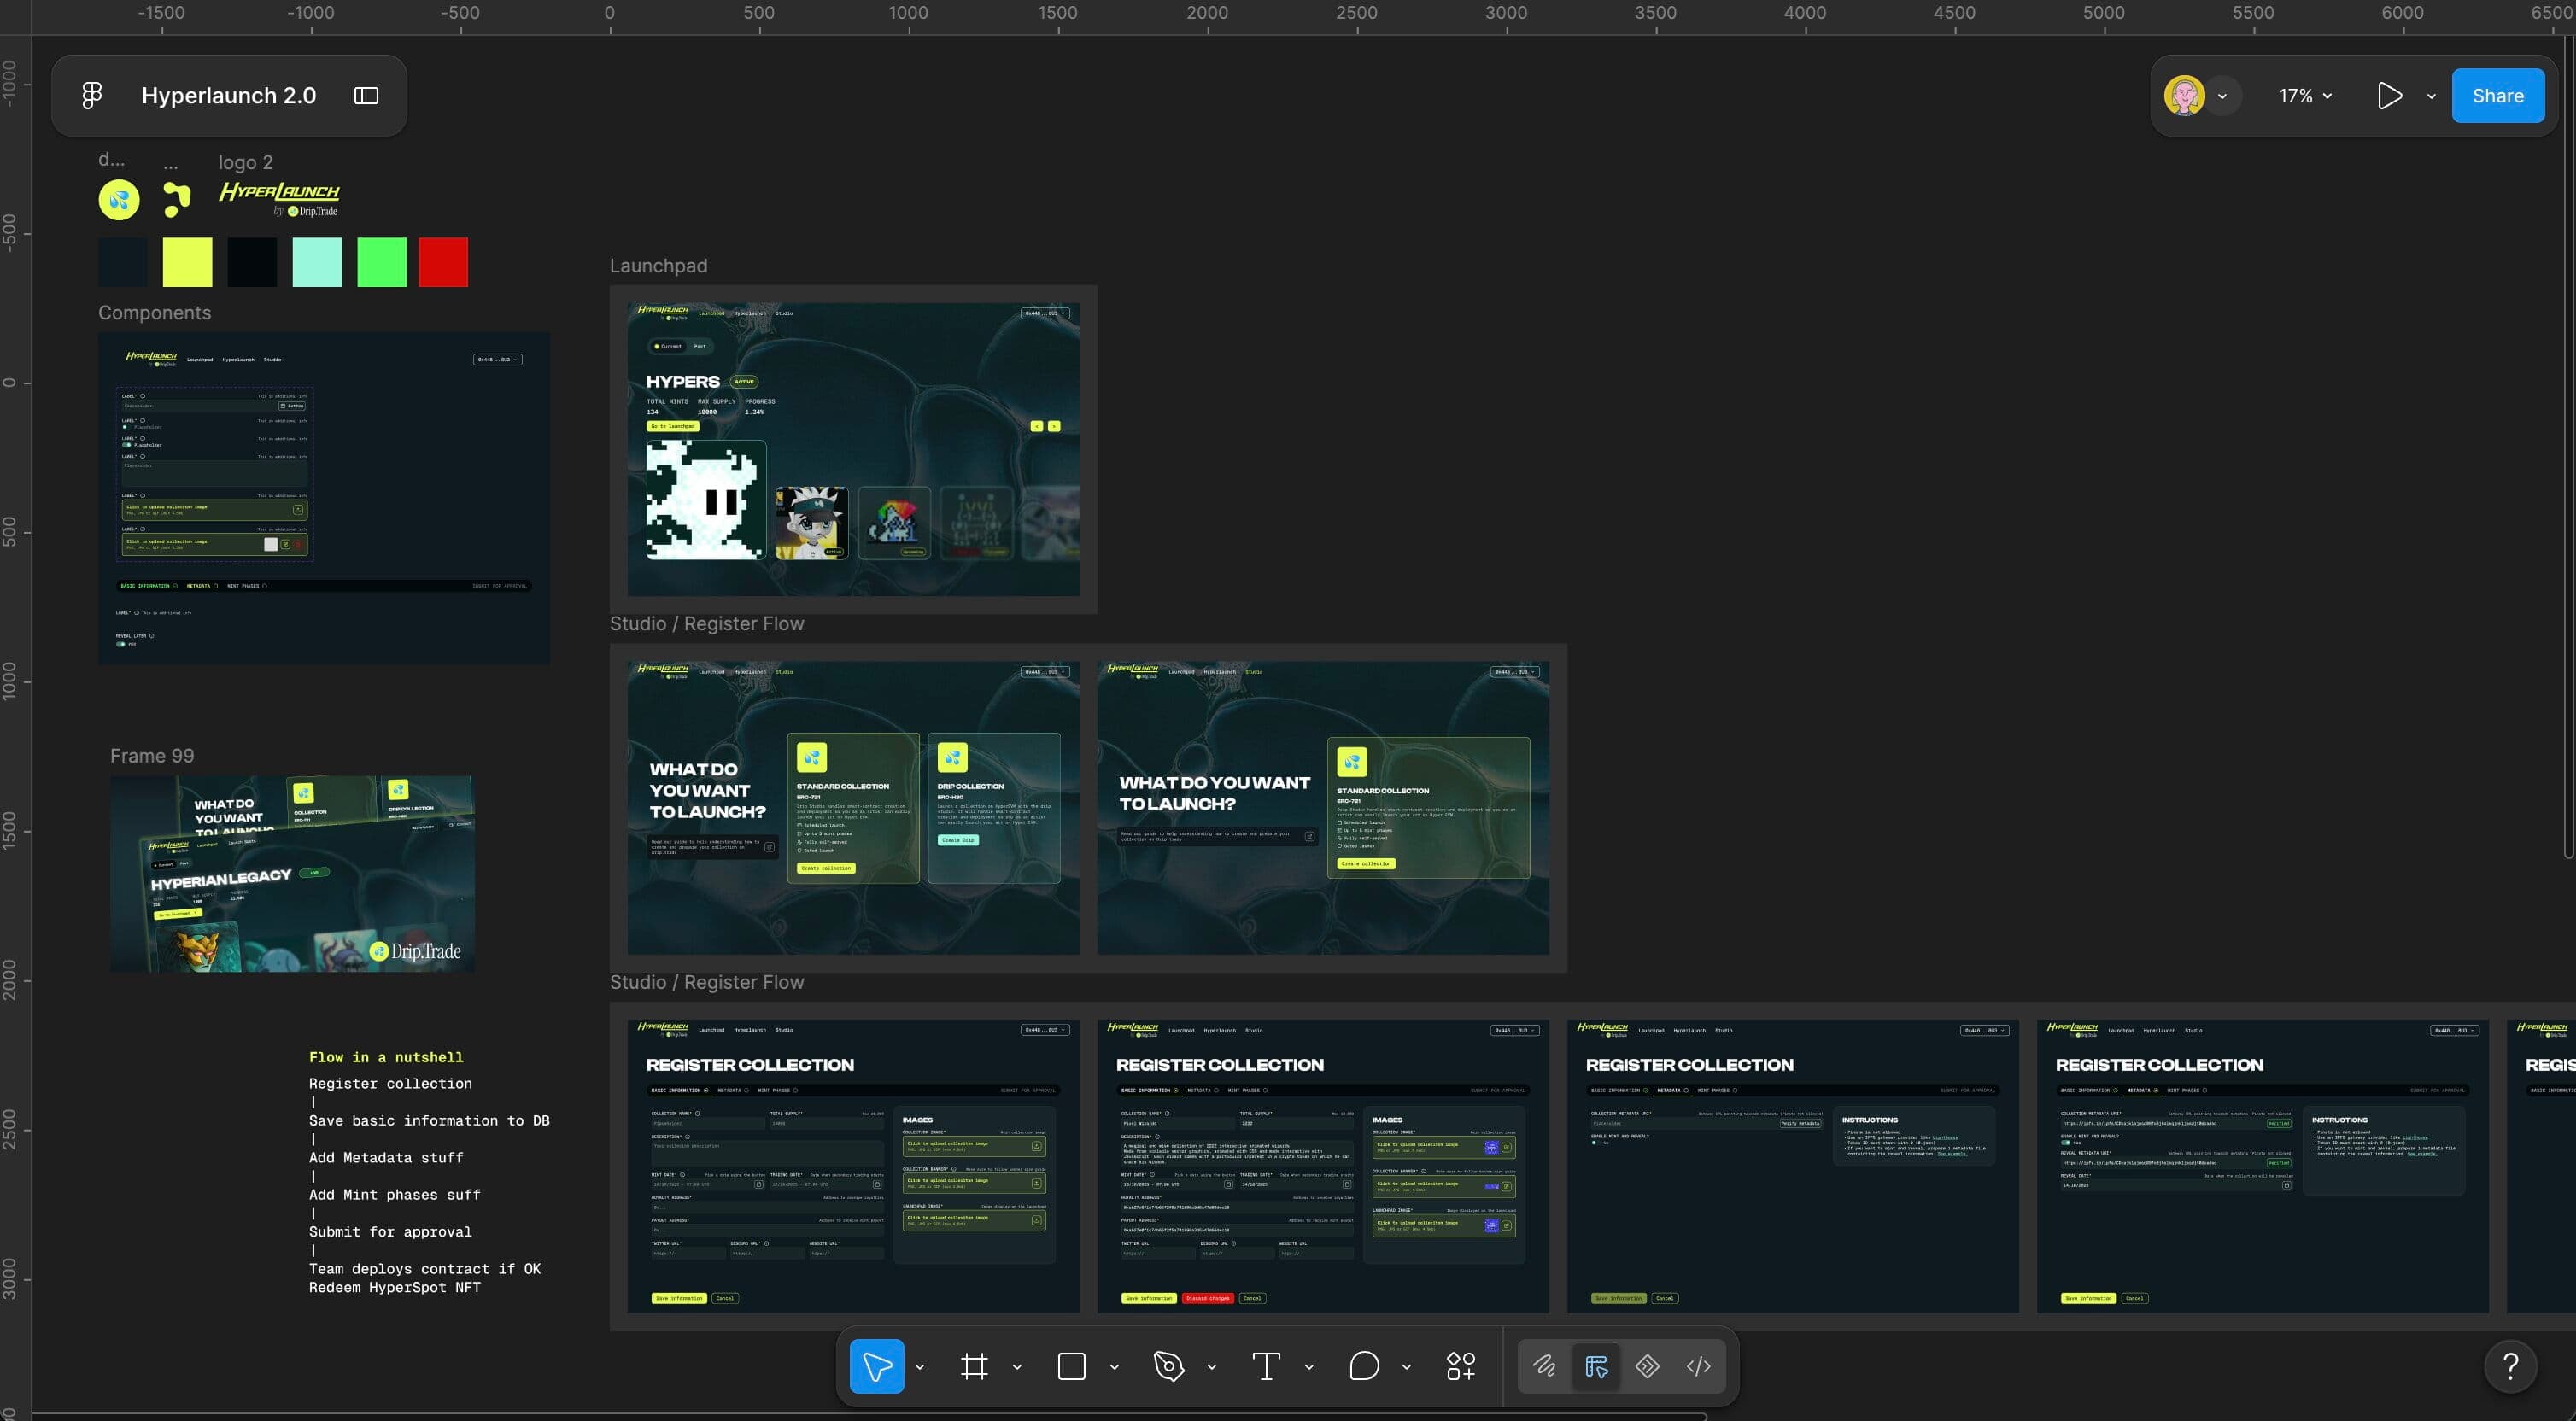Viewport: 2576px width, 1421px height.
Task: Toggle the sidebar panel icon beside Hyperlaunch 2.0
Action: 366,96
